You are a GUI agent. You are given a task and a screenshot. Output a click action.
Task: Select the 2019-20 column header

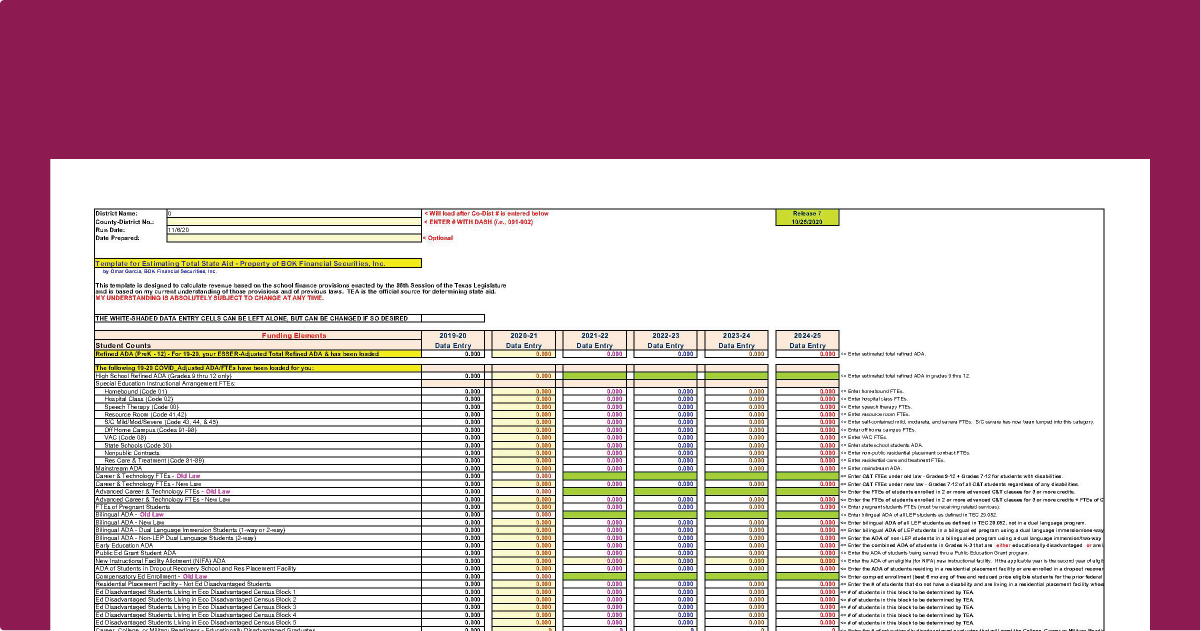click(453, 336)
